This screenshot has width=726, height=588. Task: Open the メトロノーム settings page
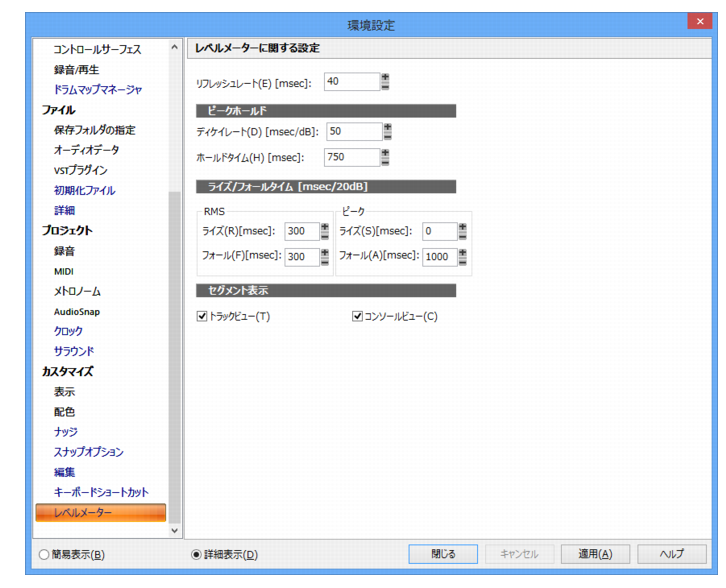click(x=77, y=291)
